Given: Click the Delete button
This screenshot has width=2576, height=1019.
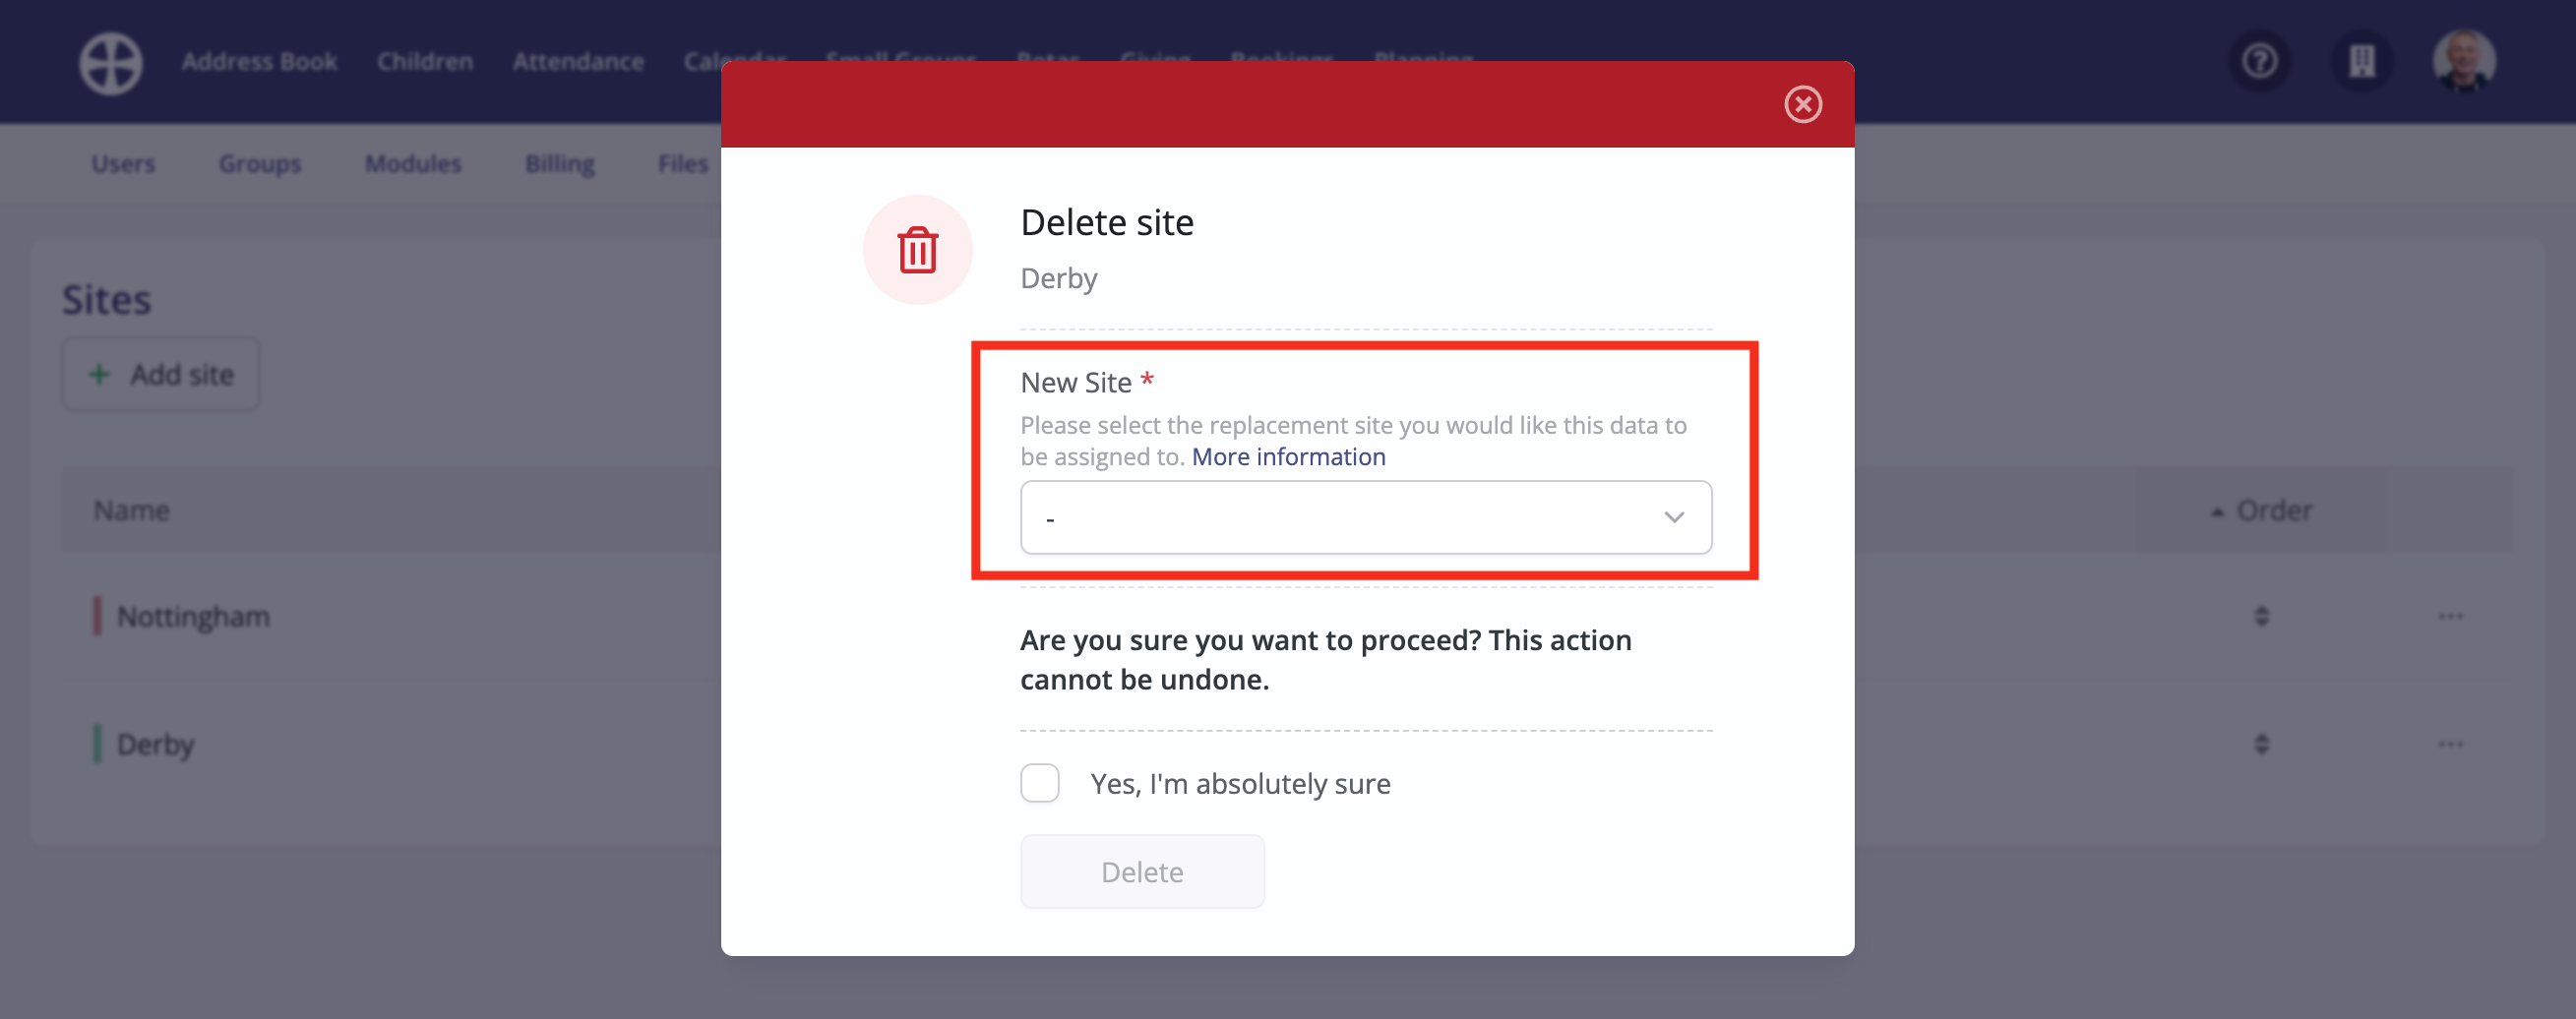Looking at the screenshot, I should [x=1142, y=872].
